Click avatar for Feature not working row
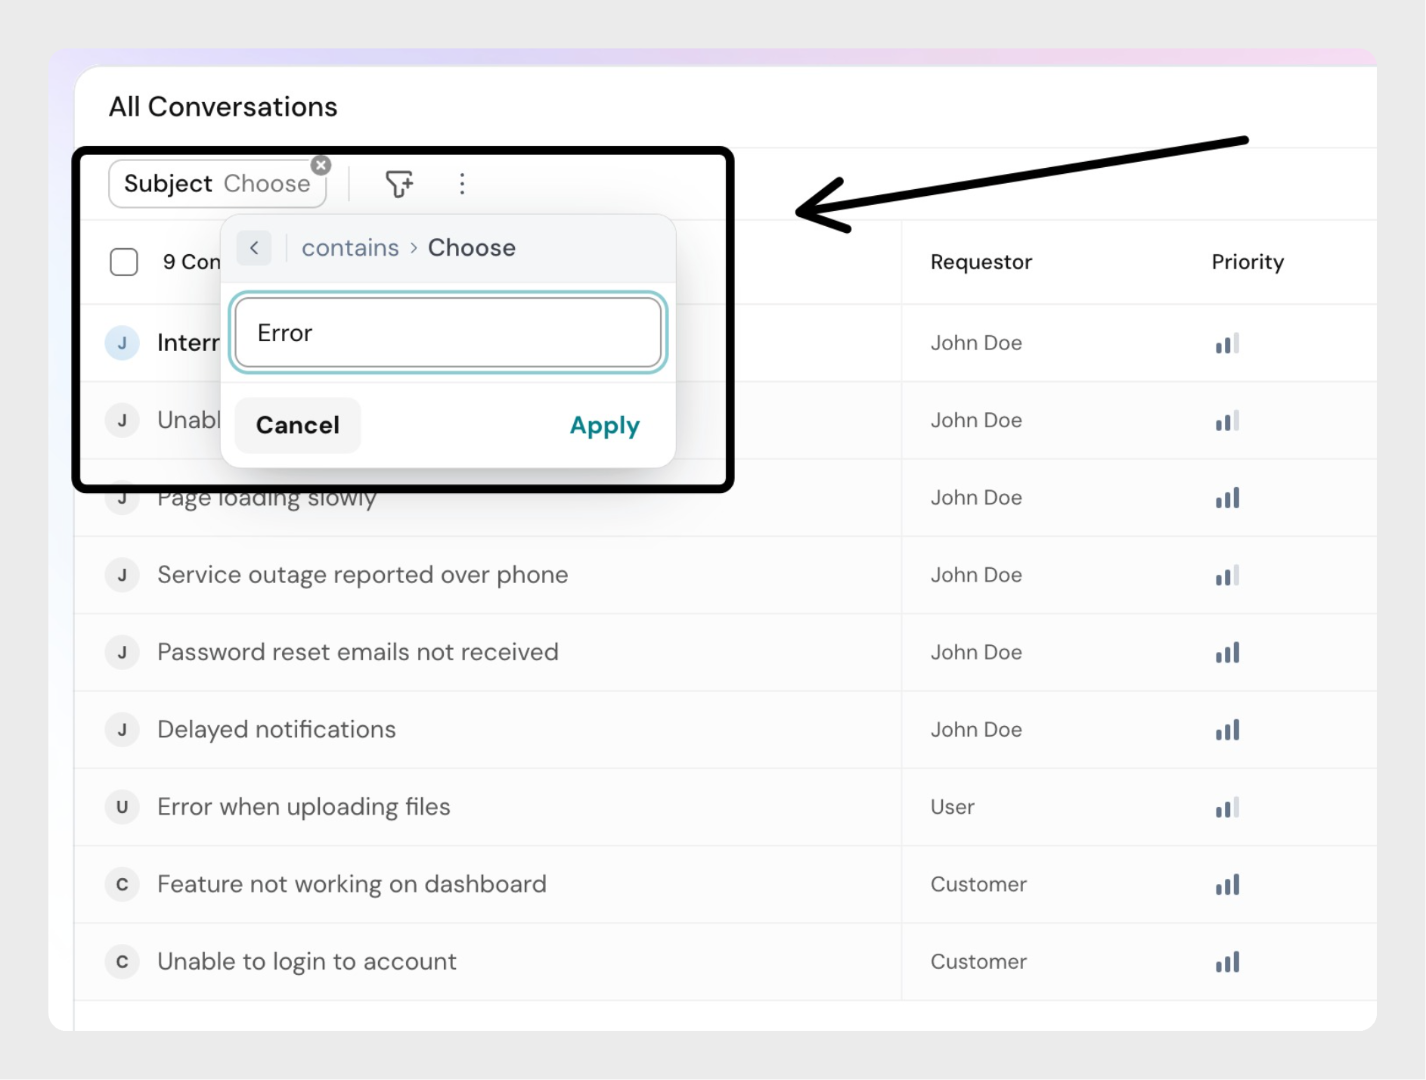 click(x=122, y=884)
